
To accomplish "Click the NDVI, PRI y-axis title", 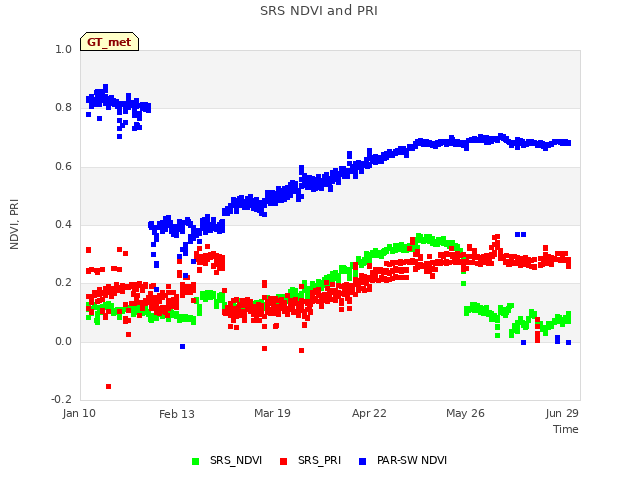I will click(x=14, y=224).
